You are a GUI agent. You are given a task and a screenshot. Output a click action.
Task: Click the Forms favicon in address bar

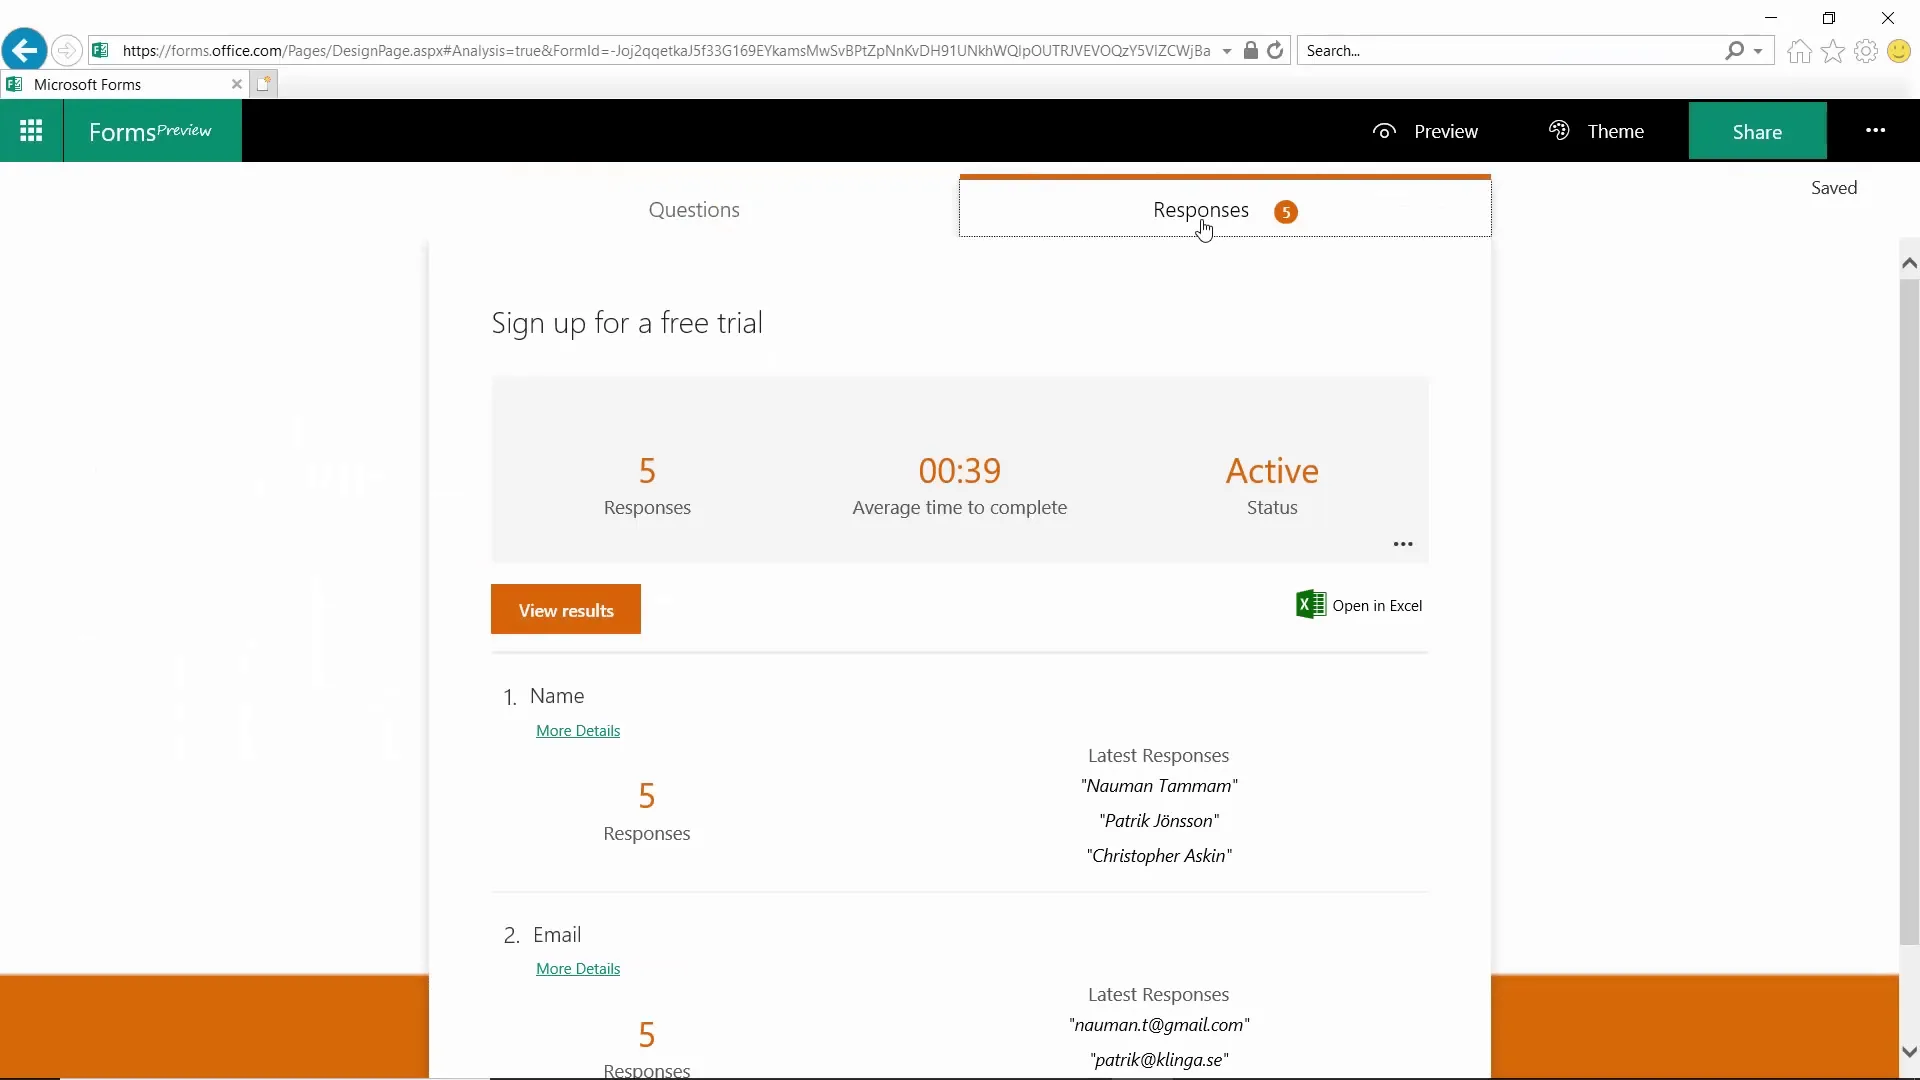(x=100, y=50)
